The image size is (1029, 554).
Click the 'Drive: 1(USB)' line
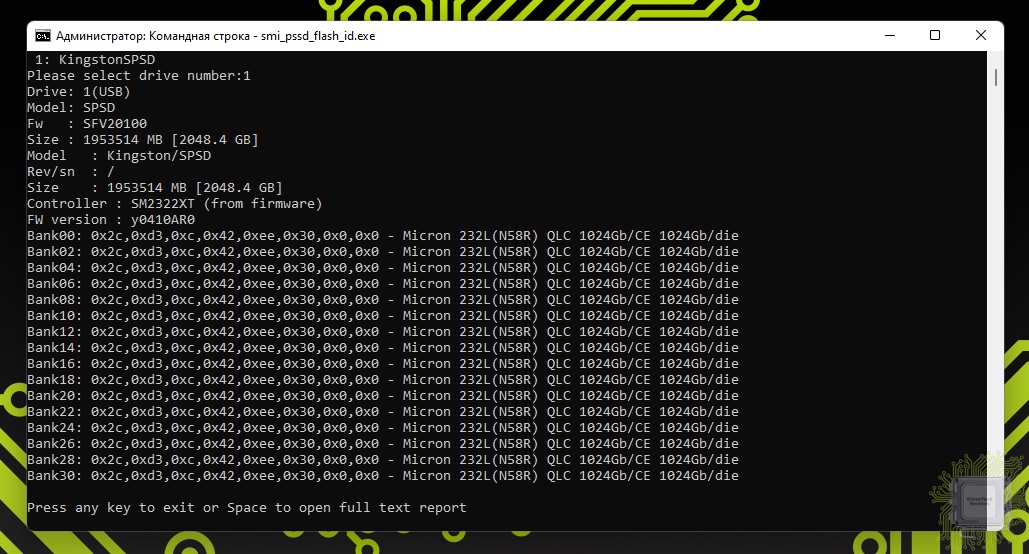pos(78,92)
